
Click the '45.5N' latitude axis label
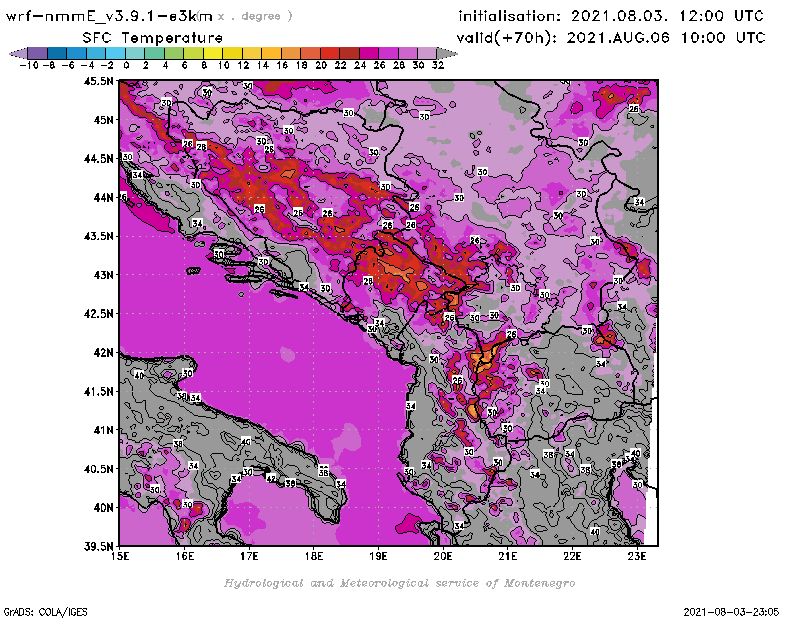98,81
